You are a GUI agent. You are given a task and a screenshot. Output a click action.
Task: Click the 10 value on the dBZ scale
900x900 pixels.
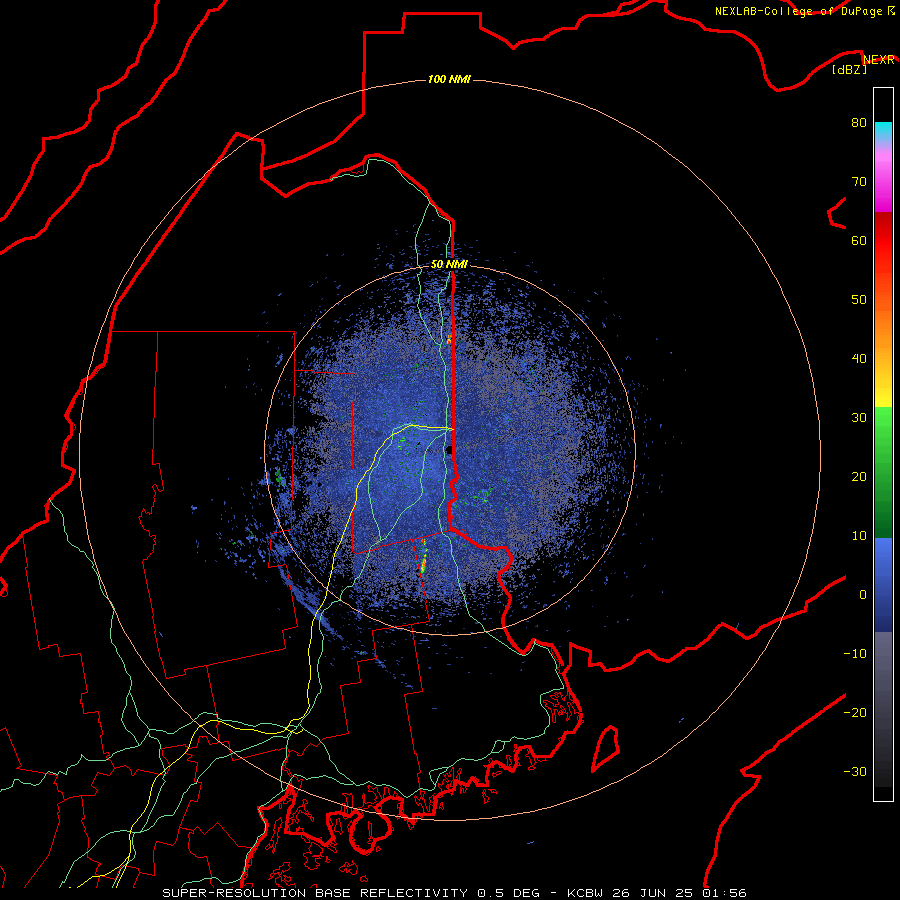click(x=859, y=536)
